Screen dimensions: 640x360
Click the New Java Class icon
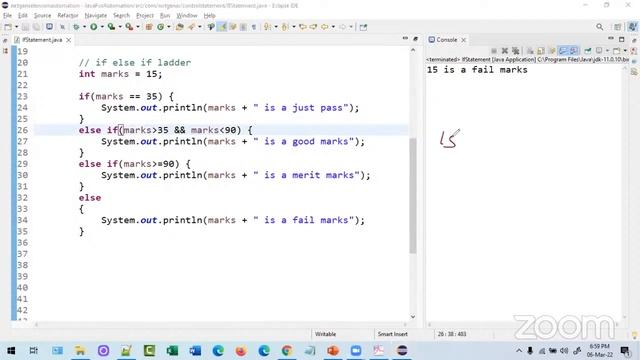160,27
